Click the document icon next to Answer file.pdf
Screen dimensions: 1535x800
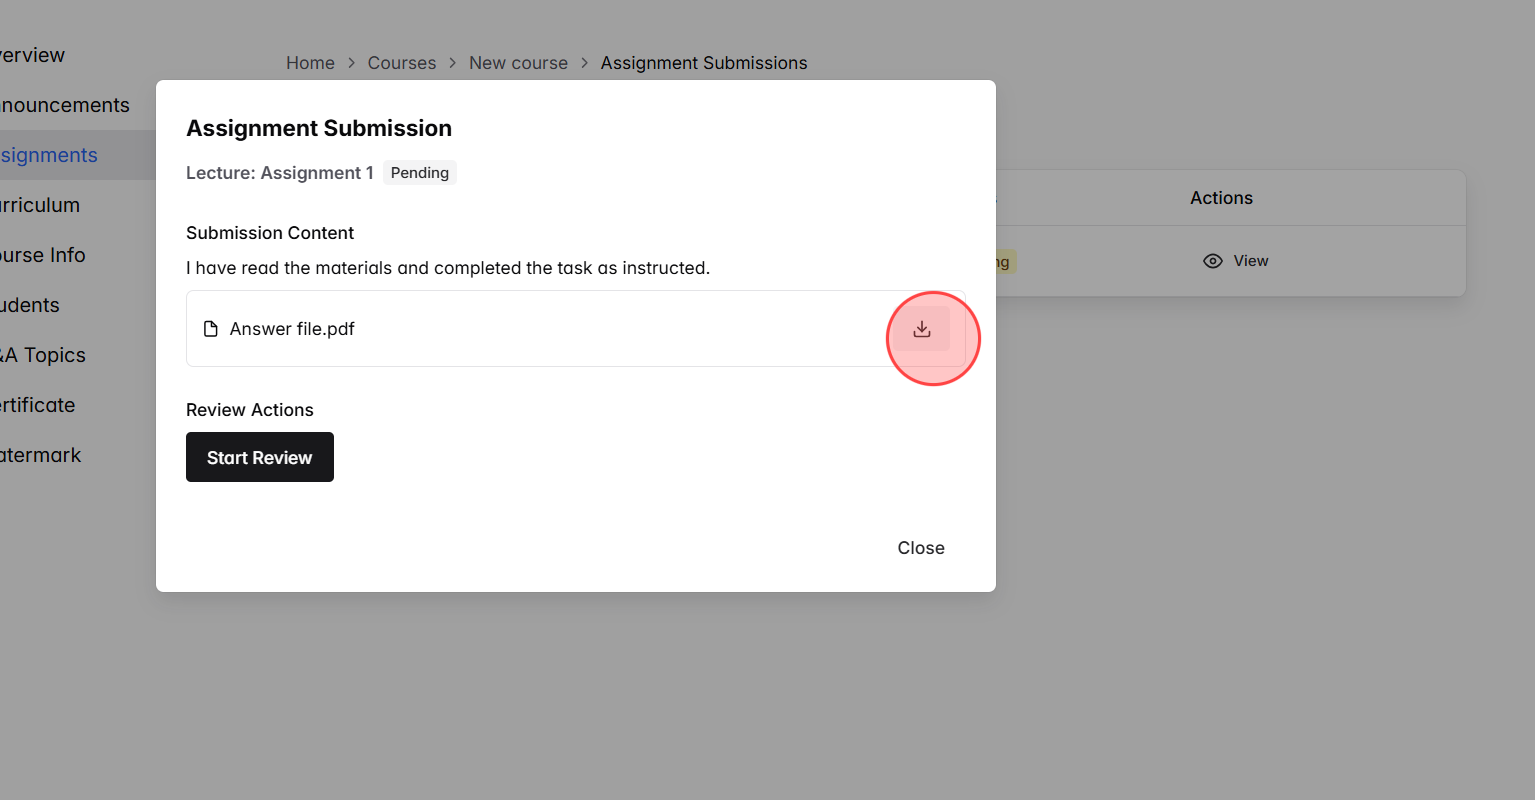pos(211,328)
